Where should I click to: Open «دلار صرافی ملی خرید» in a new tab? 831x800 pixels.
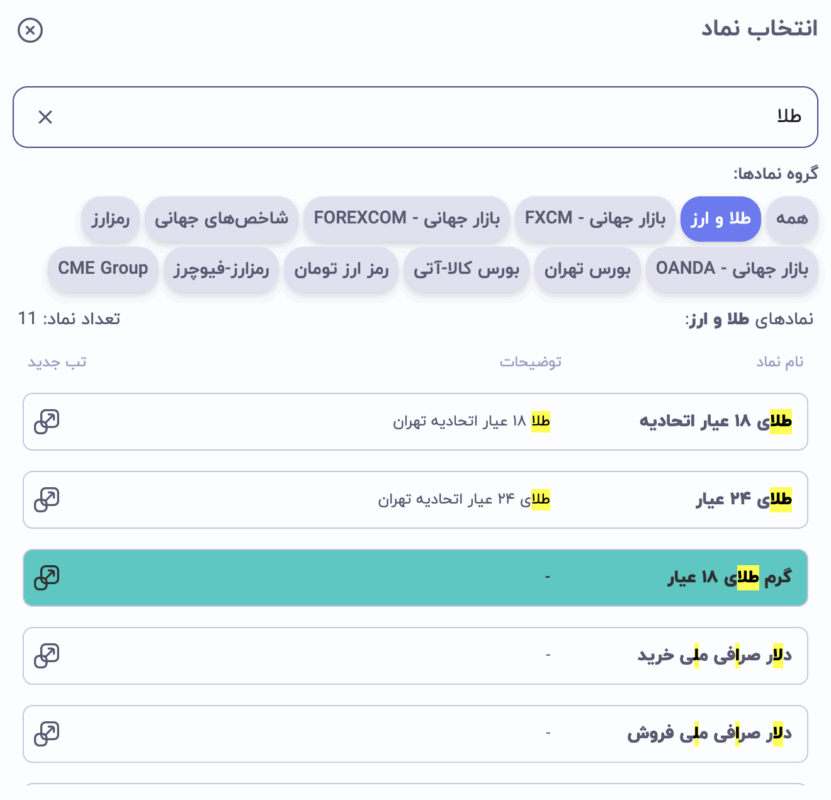[47, 656]
